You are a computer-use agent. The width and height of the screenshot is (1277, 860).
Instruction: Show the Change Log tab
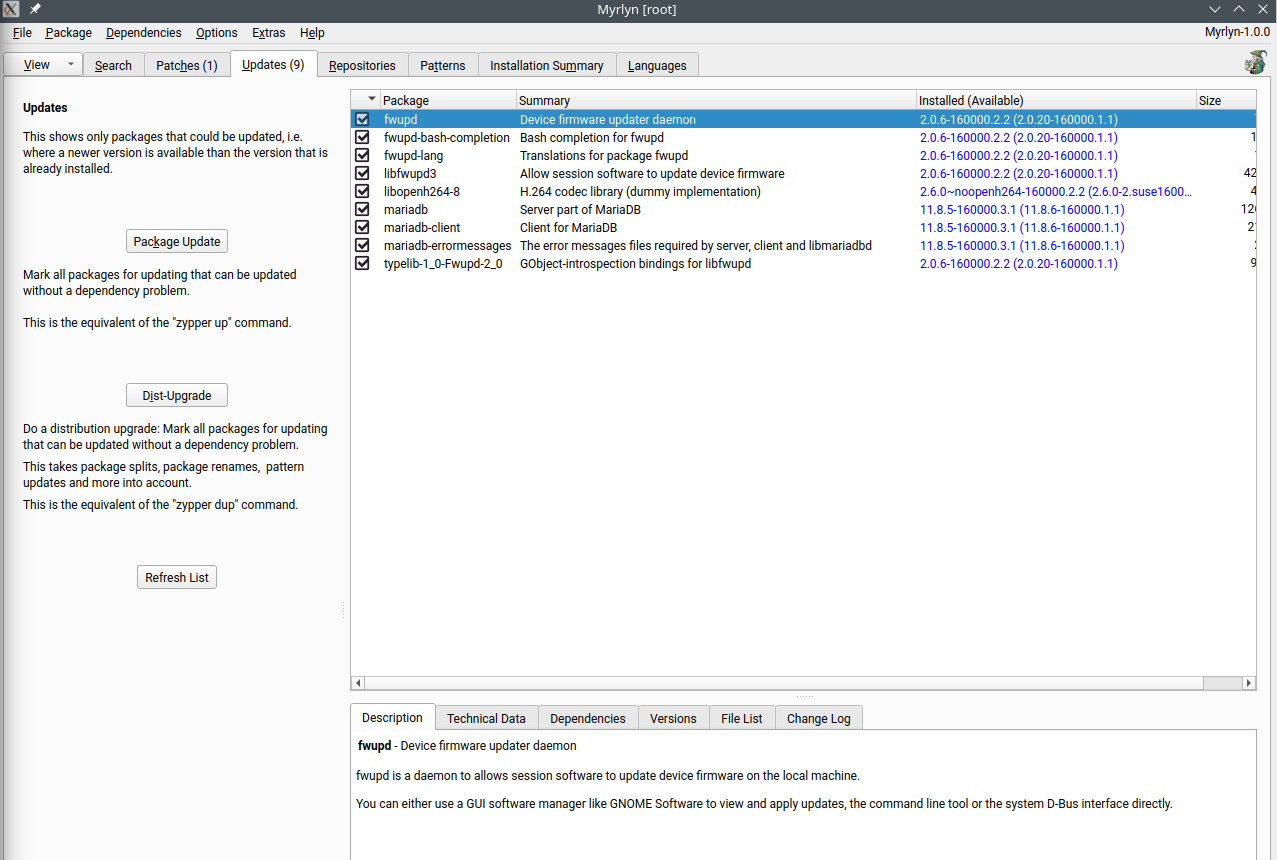pyautogui.click(x=818, y=718)
